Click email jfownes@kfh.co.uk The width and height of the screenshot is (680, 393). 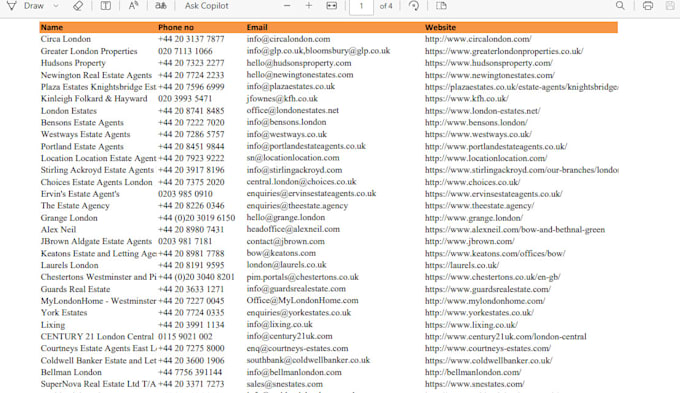[x=282, y=98]
